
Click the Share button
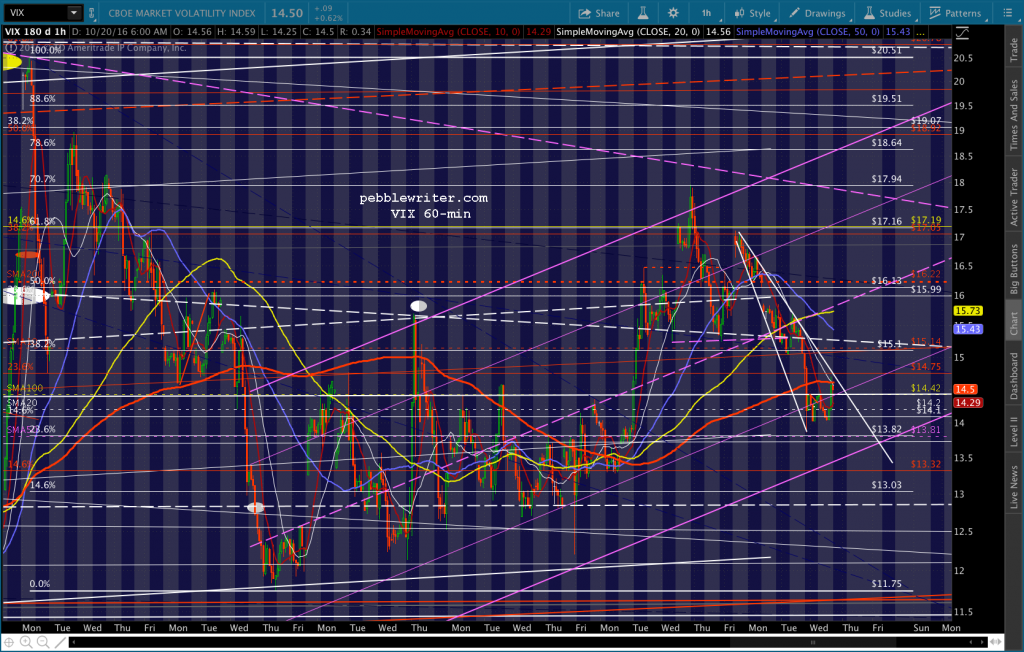tap(599, 13)
